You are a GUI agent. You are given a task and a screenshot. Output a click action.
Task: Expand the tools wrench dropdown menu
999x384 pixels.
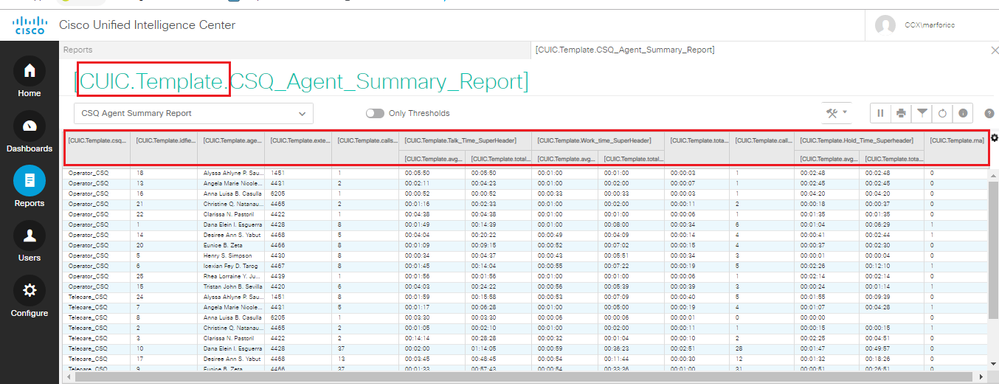point(838,113)
